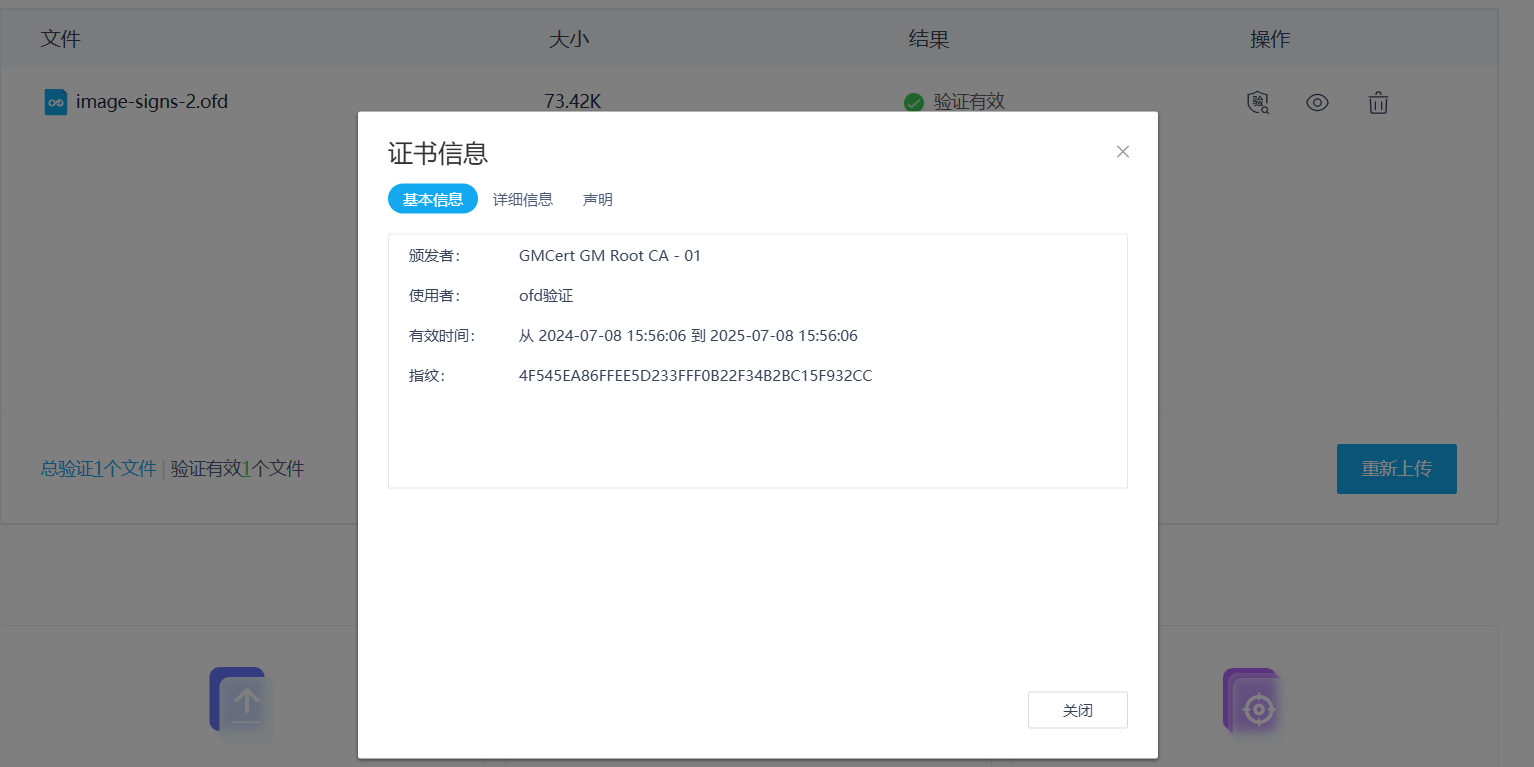The image size is (1534, 767).
Task: Open signature verification details shield icon
Action: (x=1257, y=102)
